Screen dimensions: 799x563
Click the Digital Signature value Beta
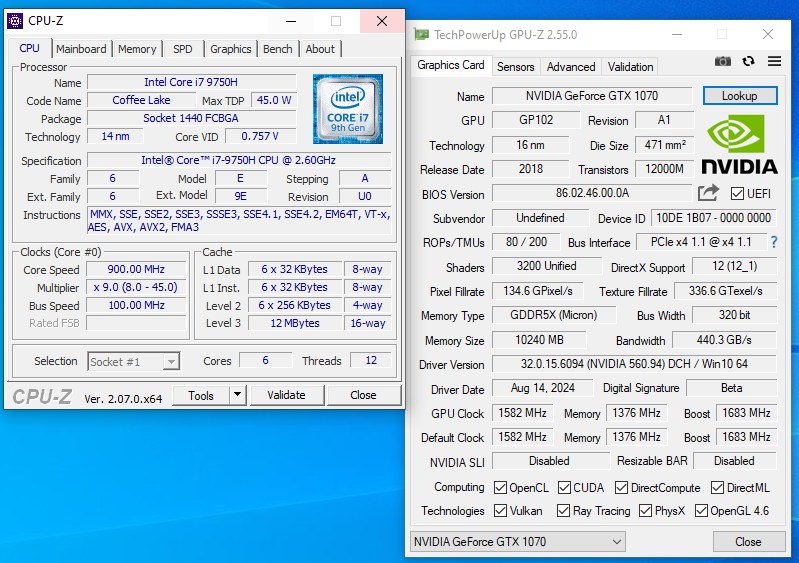pos(732,388)
